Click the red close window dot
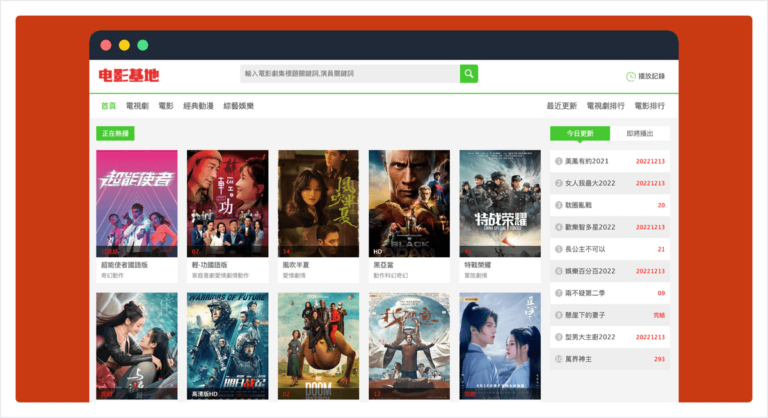This screenshot has width=768, height=418. coord(106,45)
